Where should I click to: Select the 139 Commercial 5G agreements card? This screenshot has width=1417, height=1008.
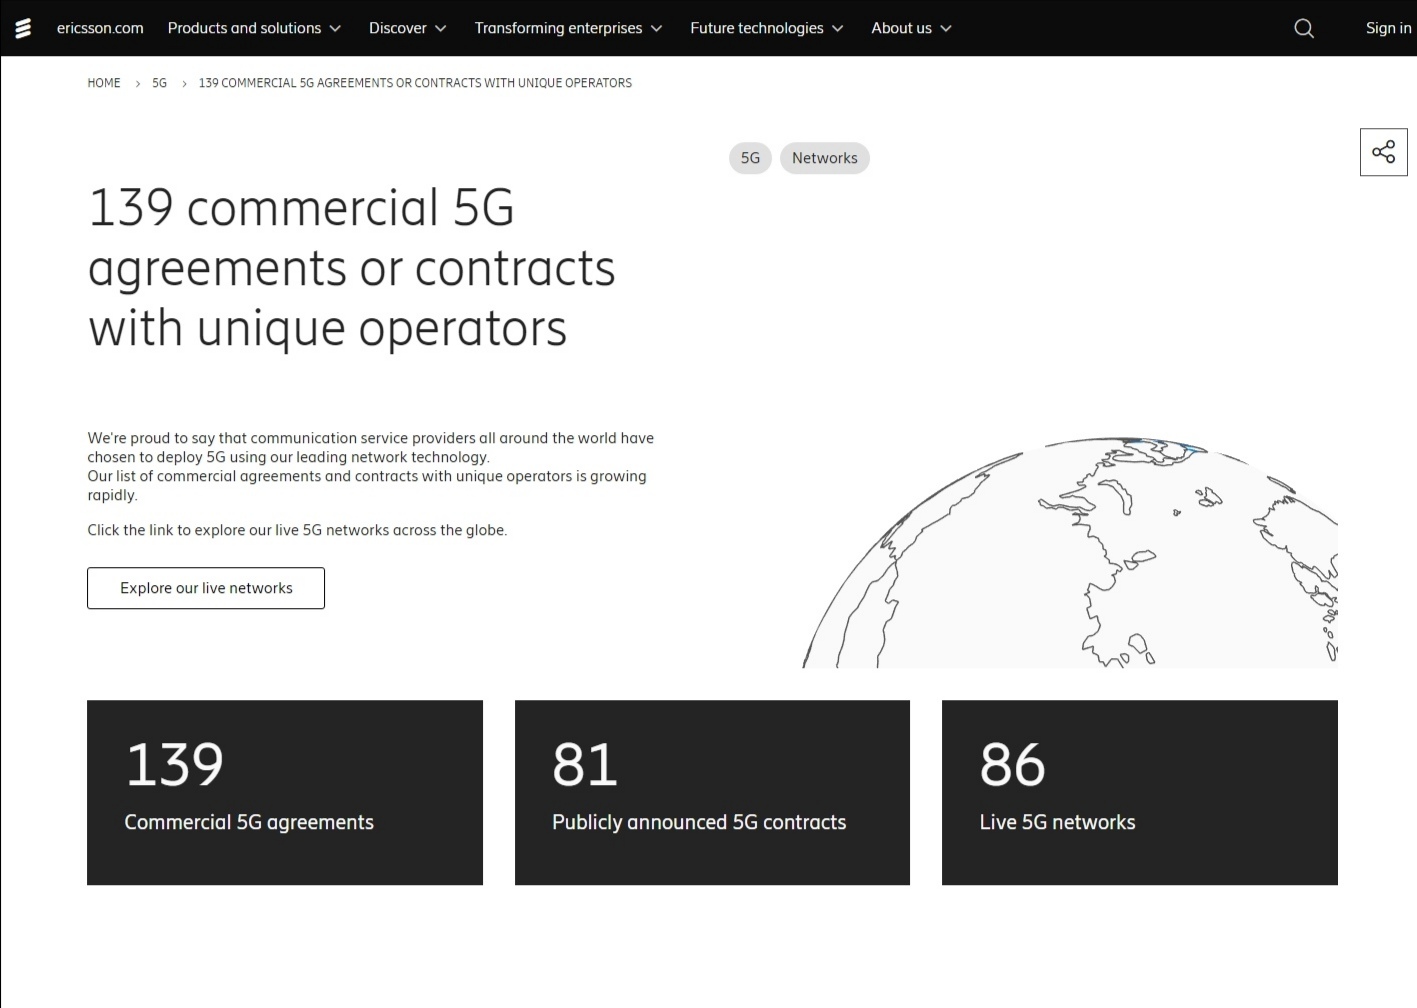[285, 792]
